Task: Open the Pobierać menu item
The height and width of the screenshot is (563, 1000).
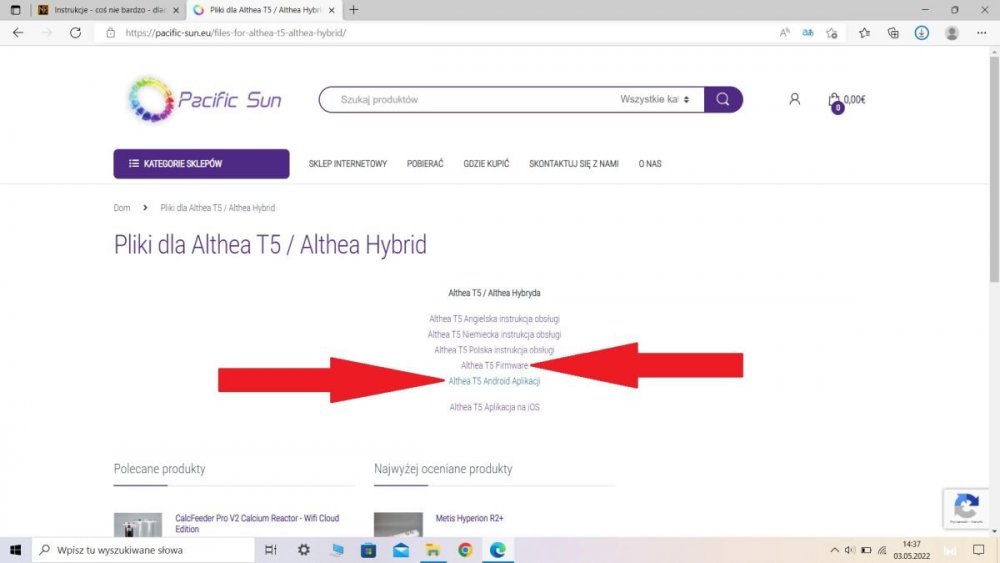Action: (x=425, y=164)
